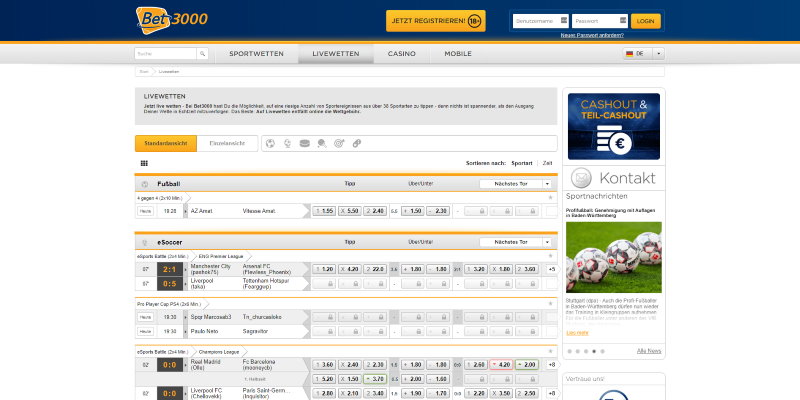800x400 pixels.
Task: Filter by the ice hockey puck icon
Action: tap(305, 143)
